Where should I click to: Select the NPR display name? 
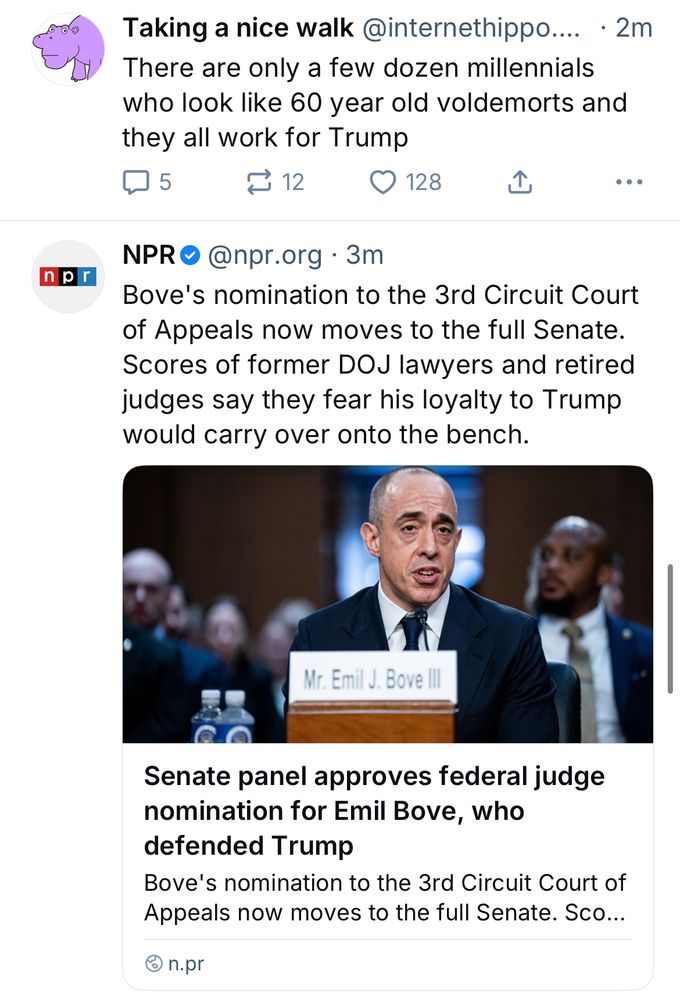coord(146,254)
